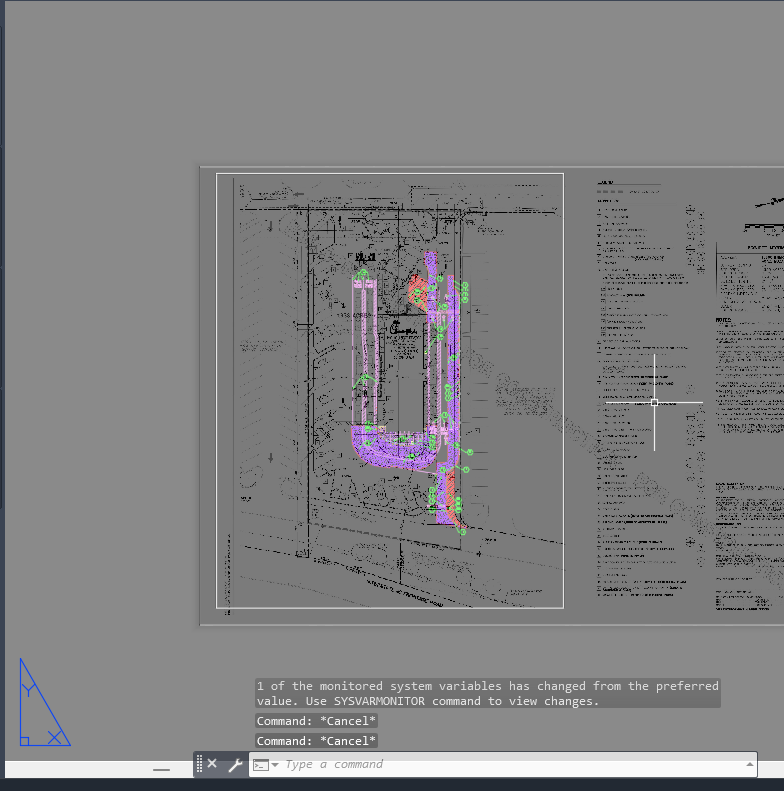
Task: Click the command prompt icon
Action: (260, 765)
